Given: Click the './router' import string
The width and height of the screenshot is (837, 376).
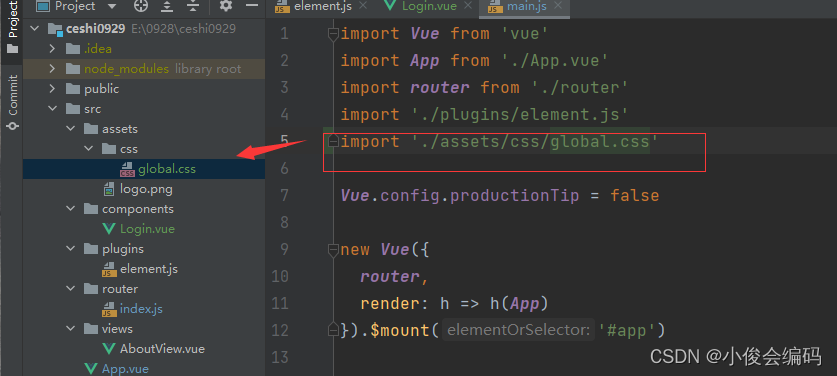Looking at the screenshot, I should click(x=580, y=88).
